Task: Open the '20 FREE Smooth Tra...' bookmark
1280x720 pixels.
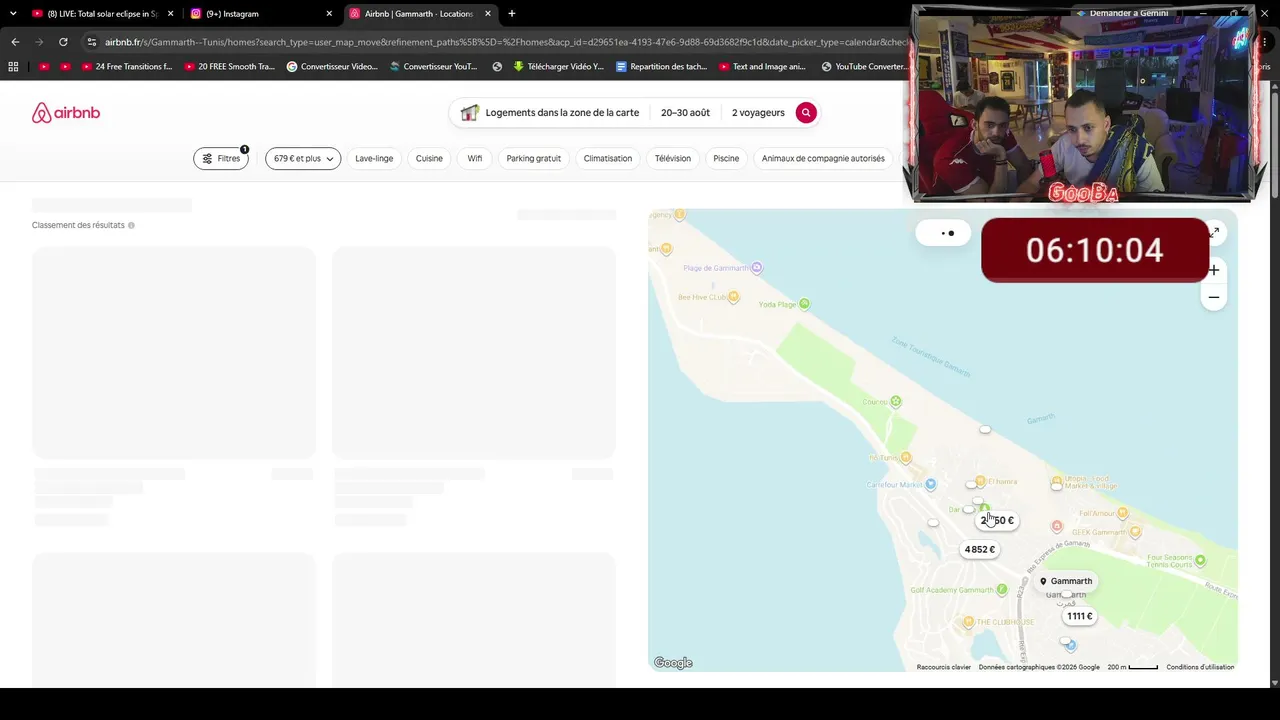Action: pos(229,67)
